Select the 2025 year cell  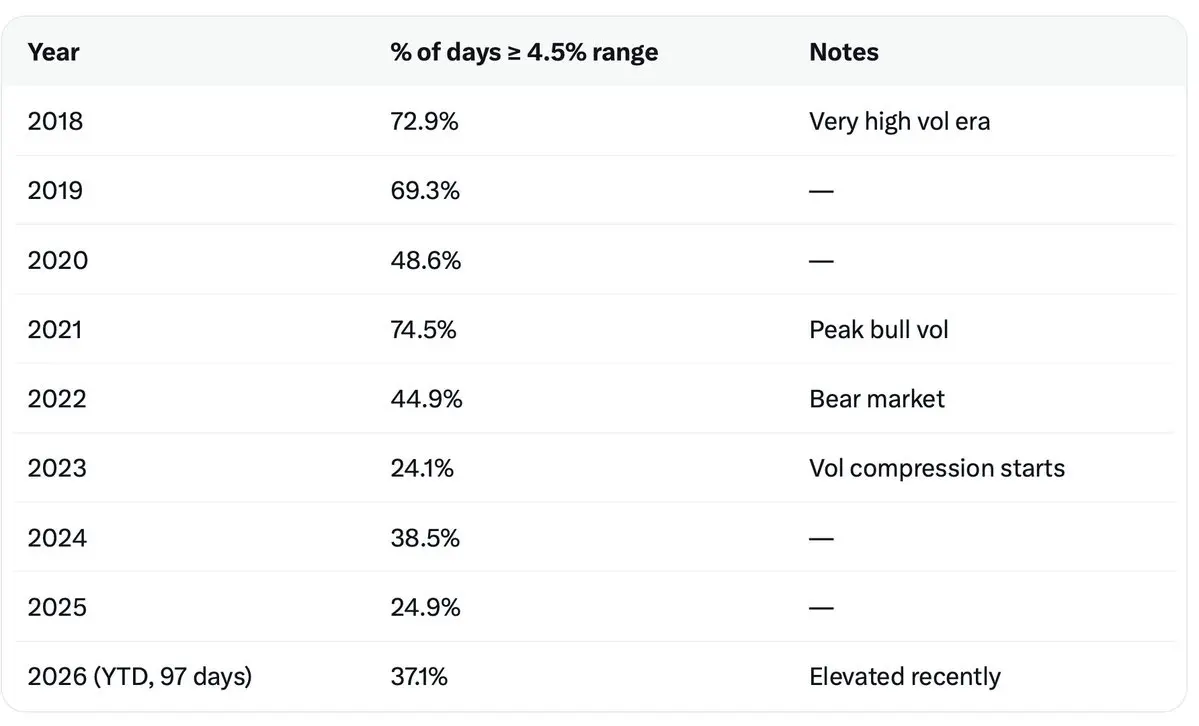coord(57,607)
